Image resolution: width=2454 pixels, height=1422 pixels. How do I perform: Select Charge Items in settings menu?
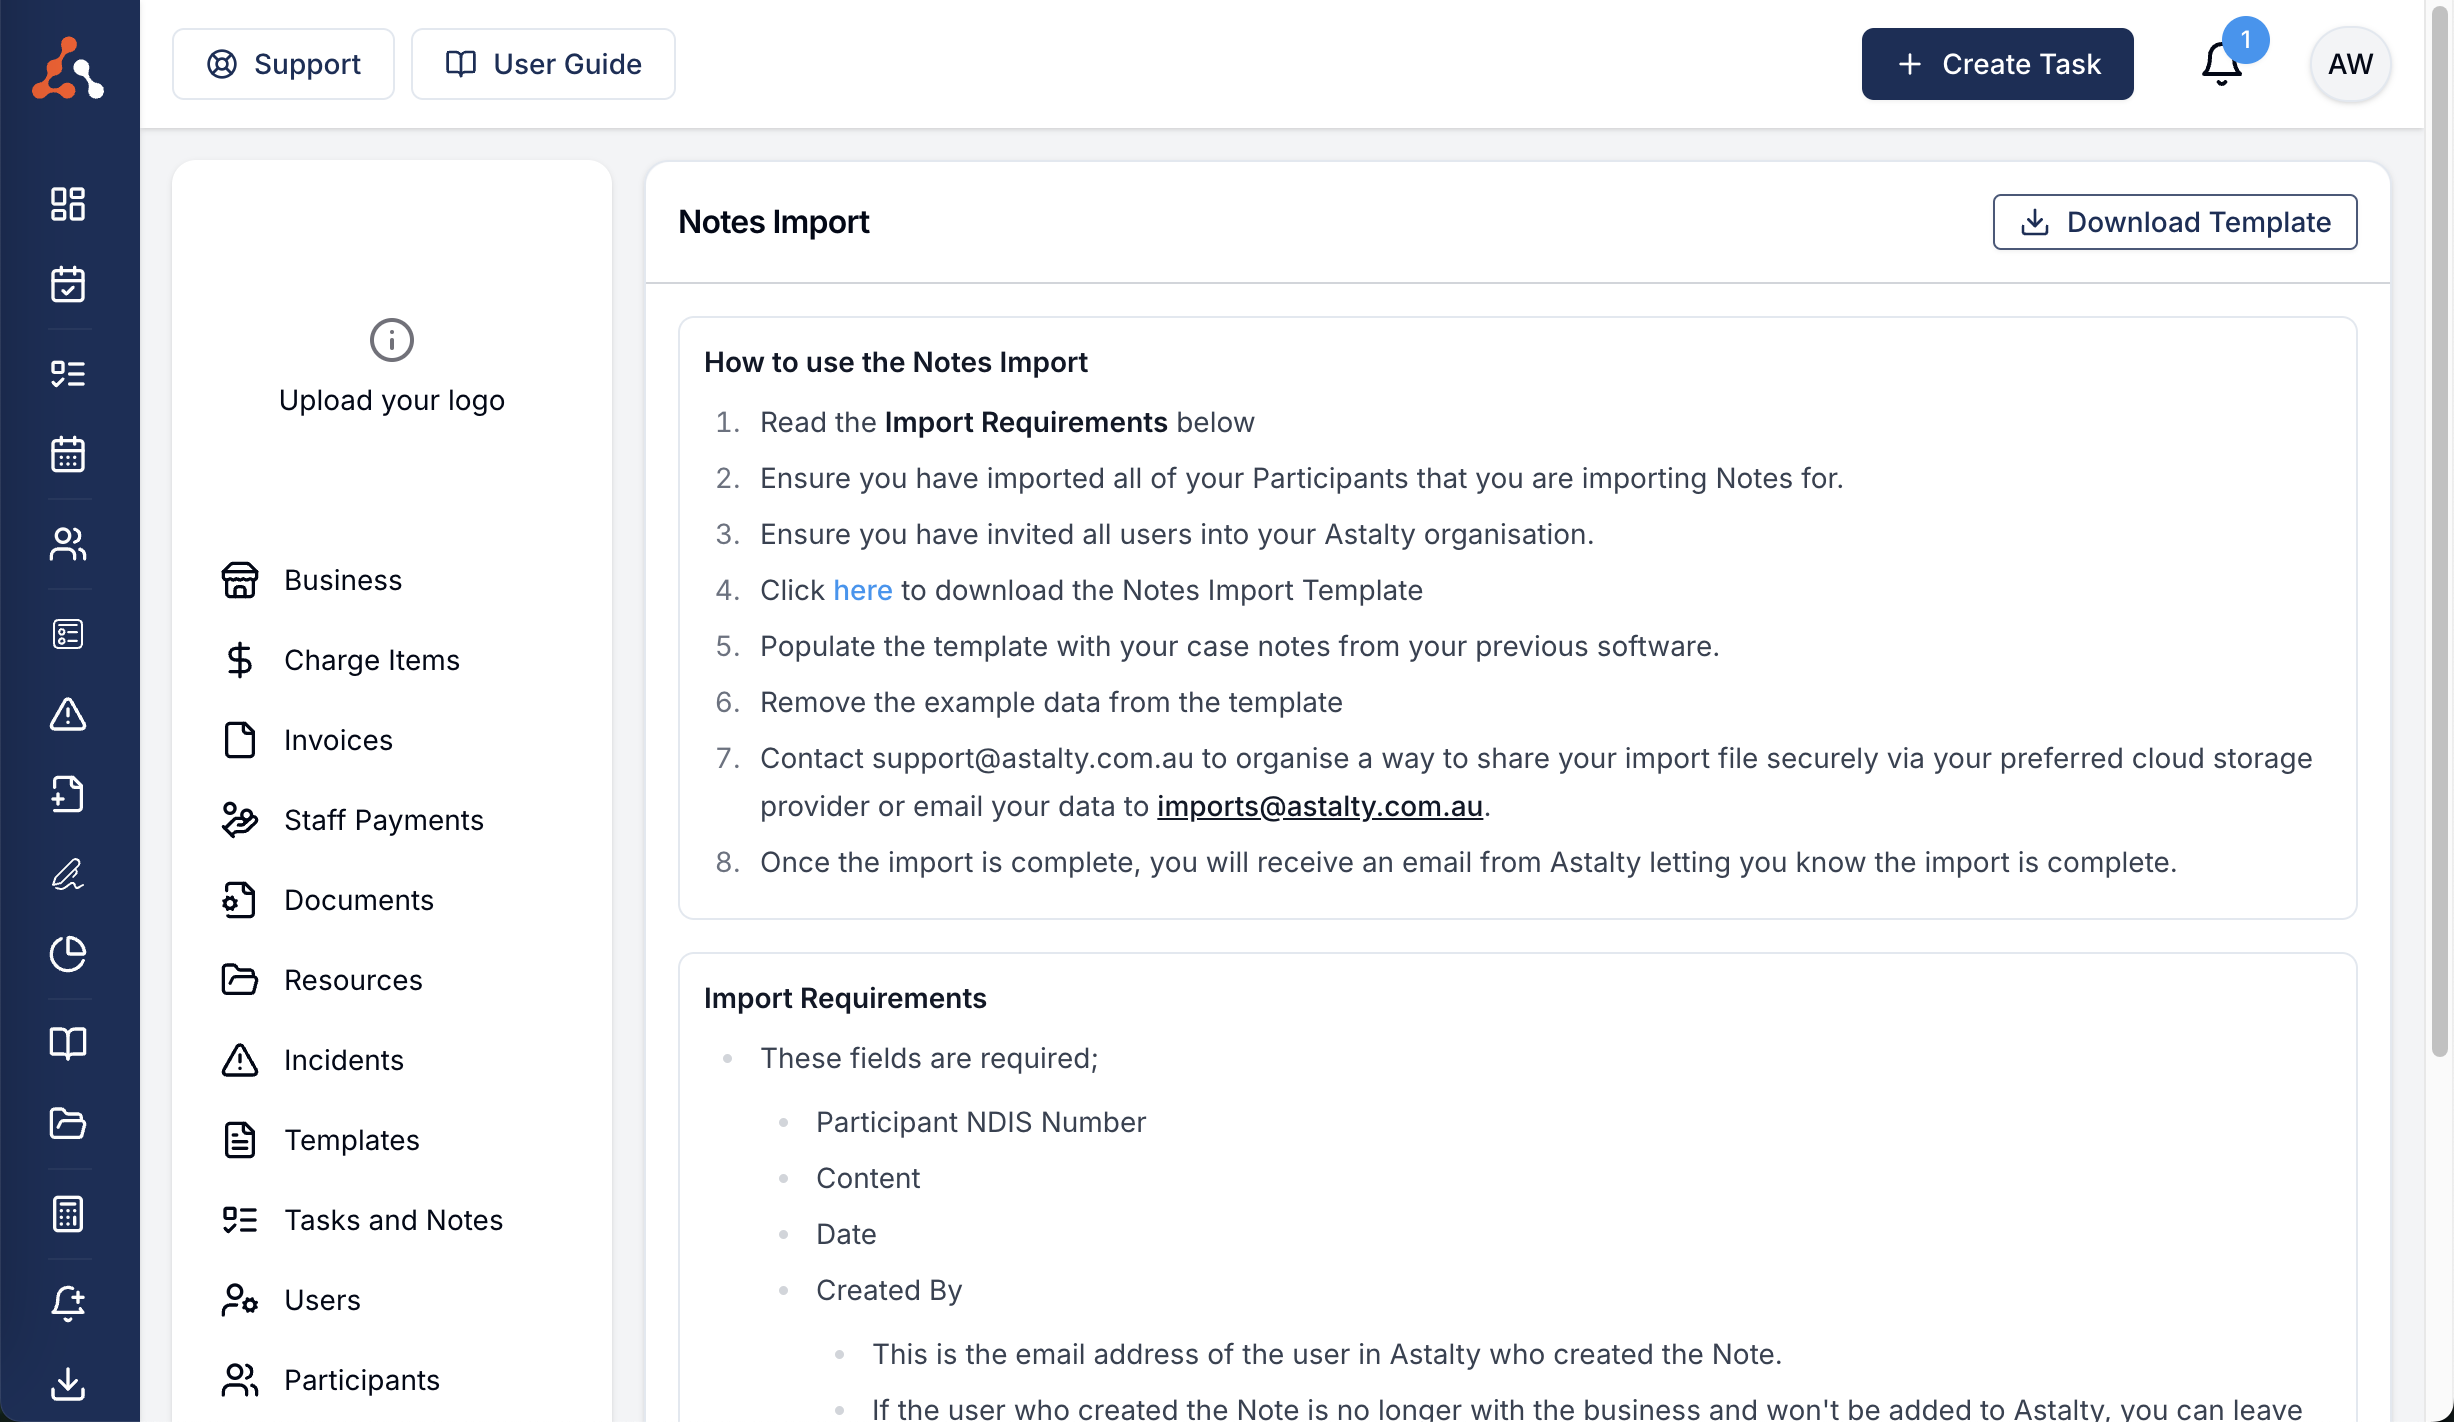(x=371, y=660)
